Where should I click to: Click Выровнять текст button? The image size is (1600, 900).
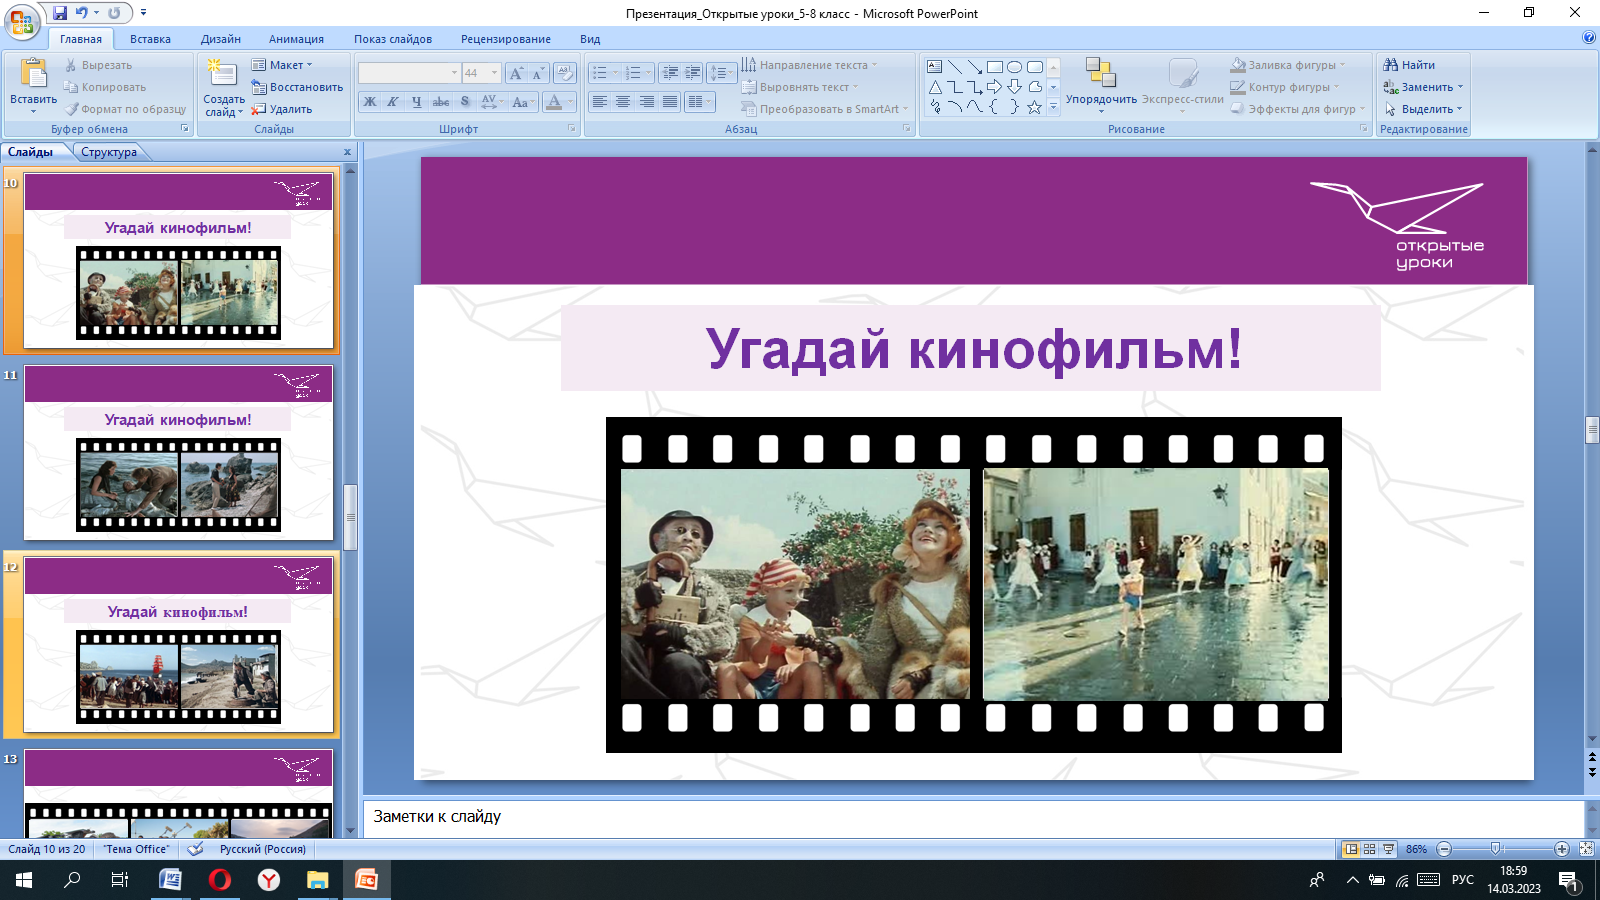click(800, 87)
